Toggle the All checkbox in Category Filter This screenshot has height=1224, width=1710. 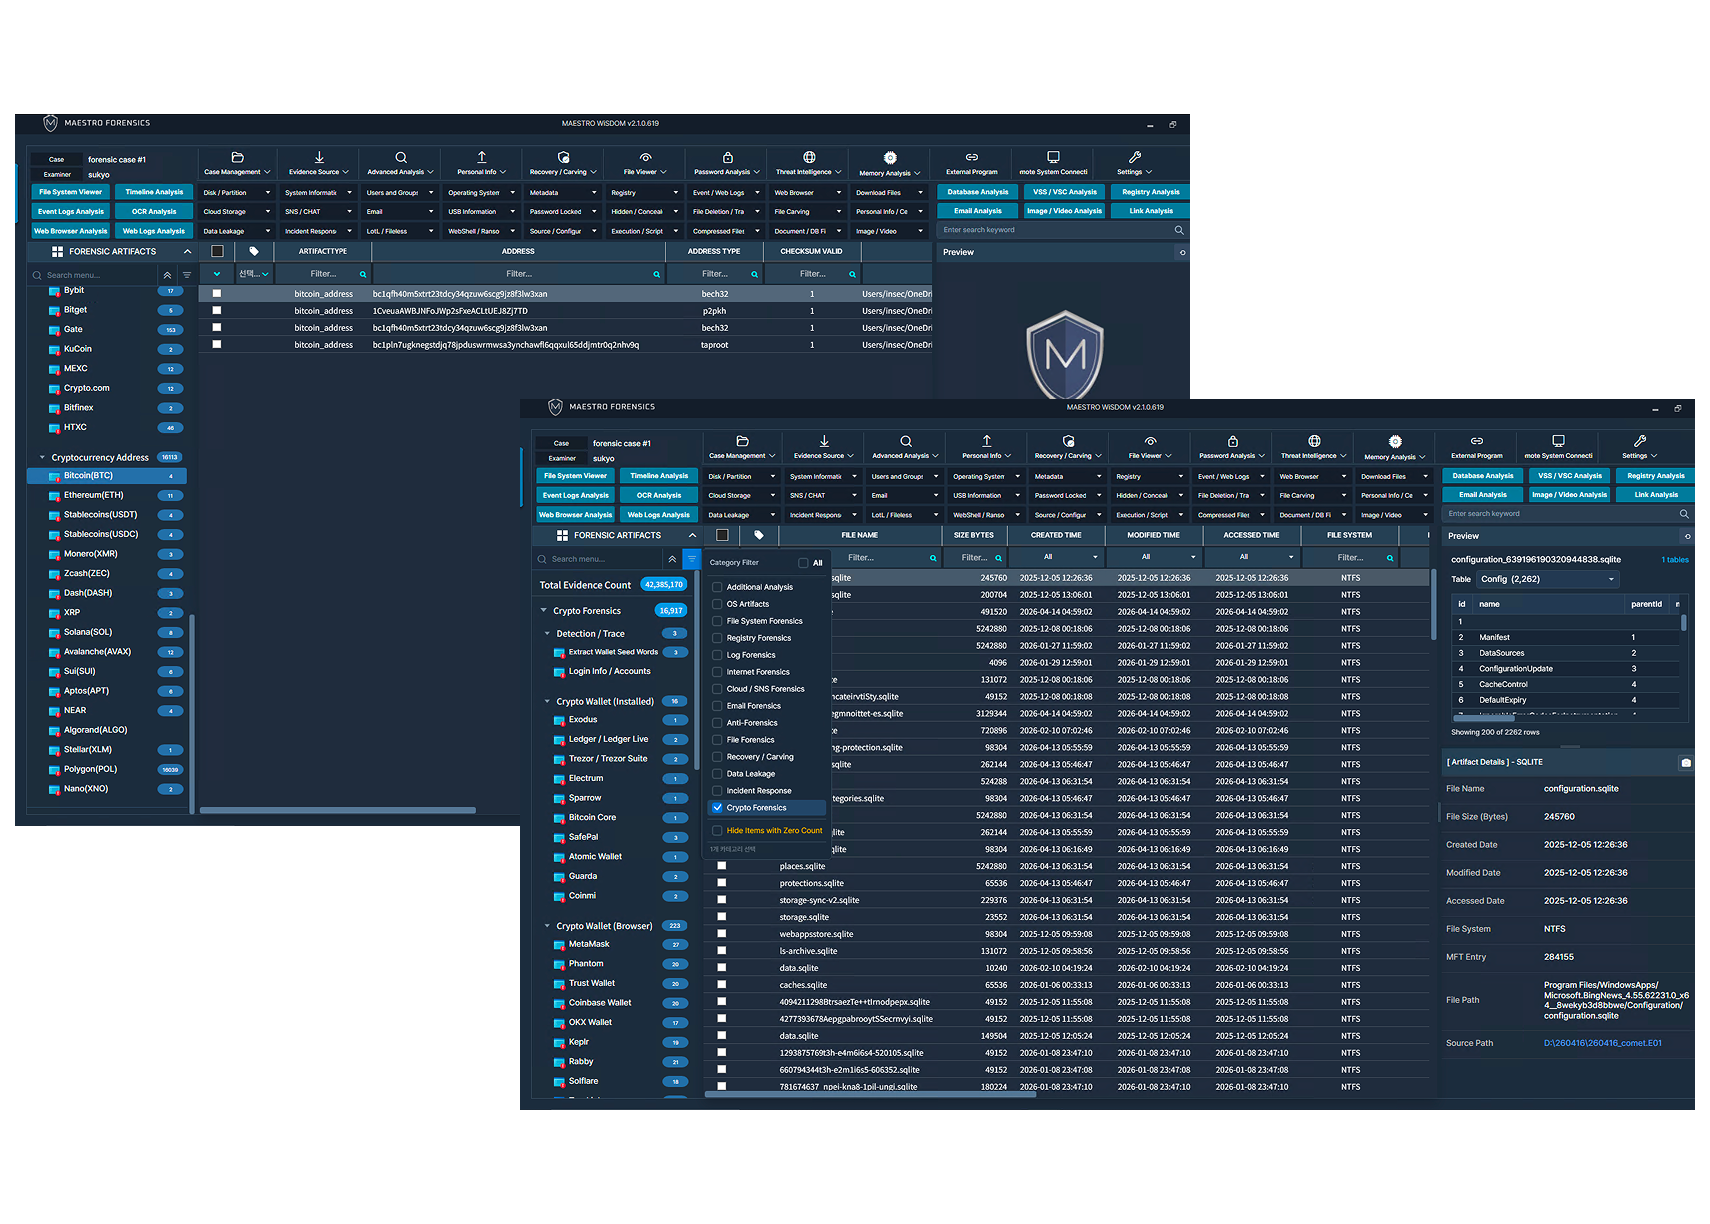click(803, 563)
